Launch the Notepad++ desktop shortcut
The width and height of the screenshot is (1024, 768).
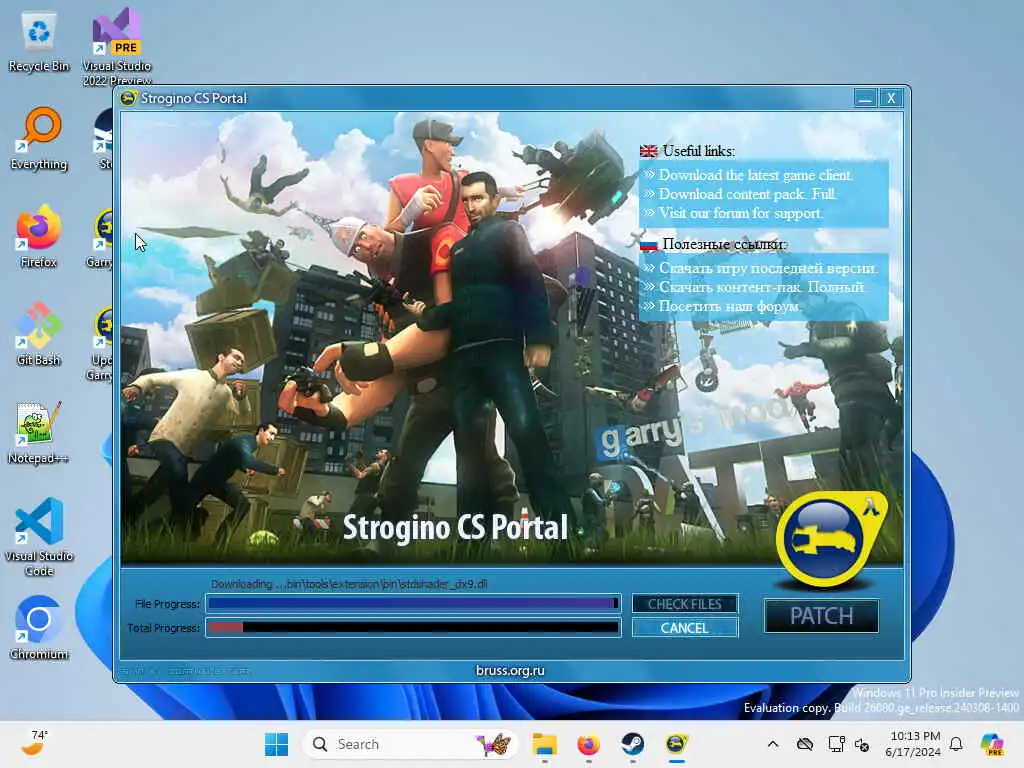pyautogui.click(x=39, y=432)
